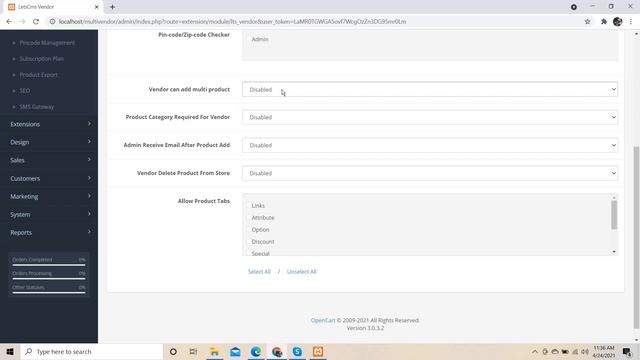The height and width of the screenshot is (360, 640).
Task: Open Task View on taskbar
Action: (x=193, y=351)
